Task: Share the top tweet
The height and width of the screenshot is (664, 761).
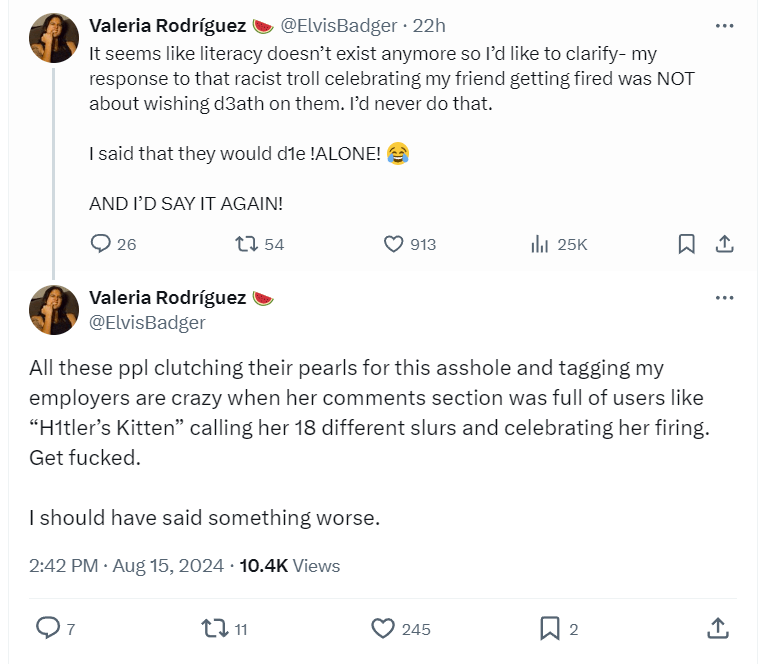Action: click(x=725, y=244)
